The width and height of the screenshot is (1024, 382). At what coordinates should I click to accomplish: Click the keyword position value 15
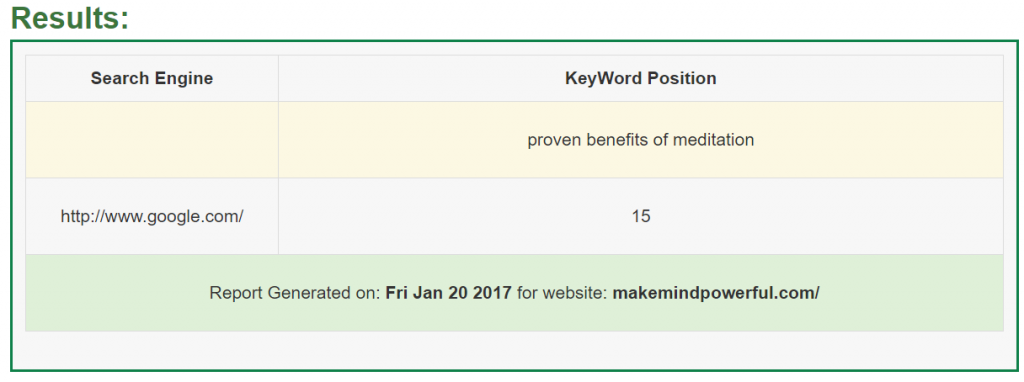tap(641, 216)
